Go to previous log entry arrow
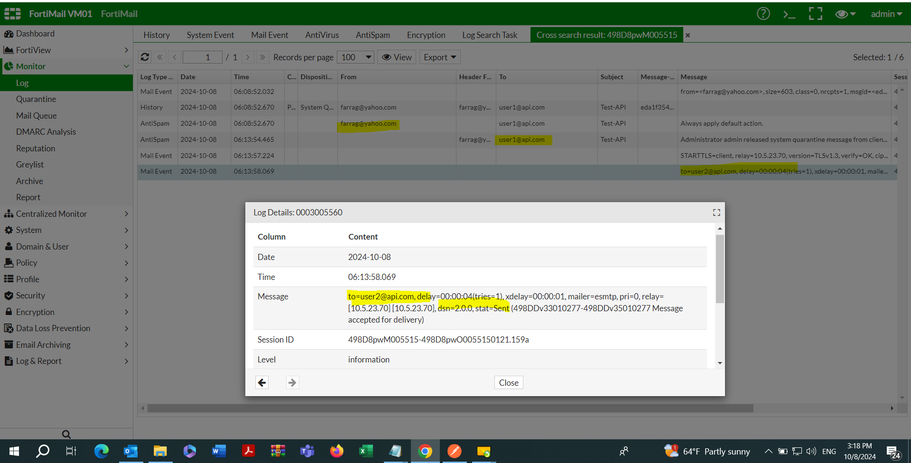This screenshot has height=463, width=911. click(x=262, y=382)
